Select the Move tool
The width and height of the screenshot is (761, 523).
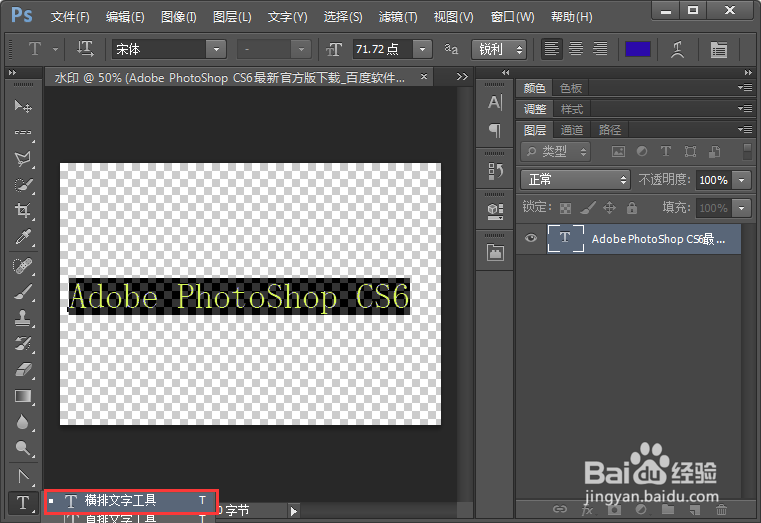pyautogui.click(x=23, y=106)
